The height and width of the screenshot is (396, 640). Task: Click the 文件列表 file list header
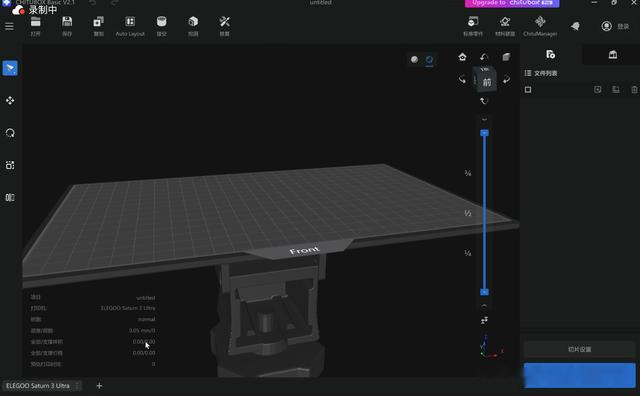pos(541,73)
